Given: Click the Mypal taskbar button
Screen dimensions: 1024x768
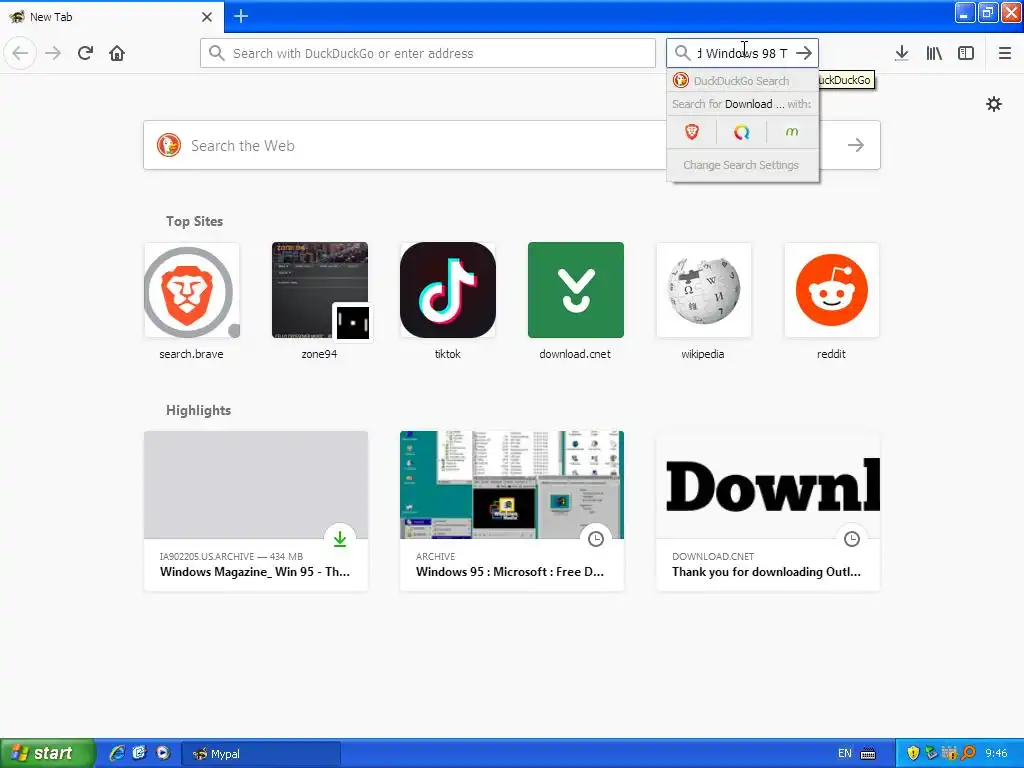Looking at the screenshot, I should pyautogui.click(x=261, y=754).
